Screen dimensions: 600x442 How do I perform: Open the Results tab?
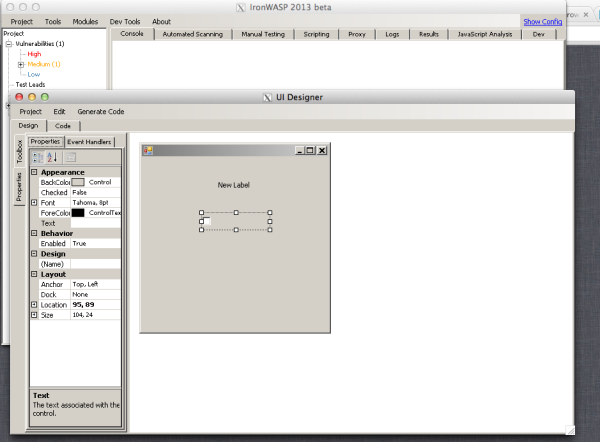(429, 34)
